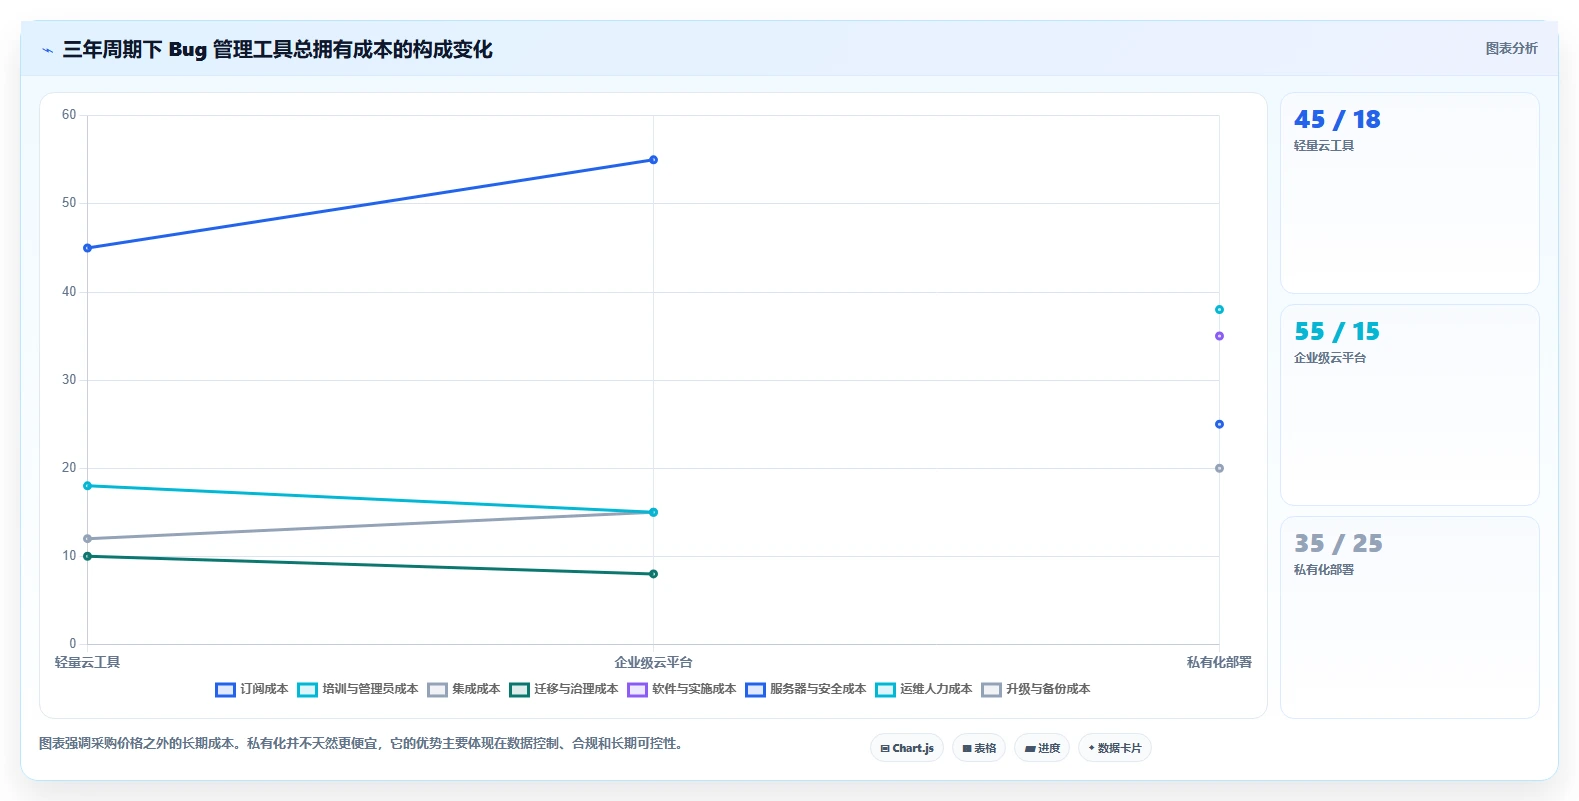The height and width of the screenshot is (801, 1579).
Task: Click the y-axis value 20
Action: click(x=69, y=468)
